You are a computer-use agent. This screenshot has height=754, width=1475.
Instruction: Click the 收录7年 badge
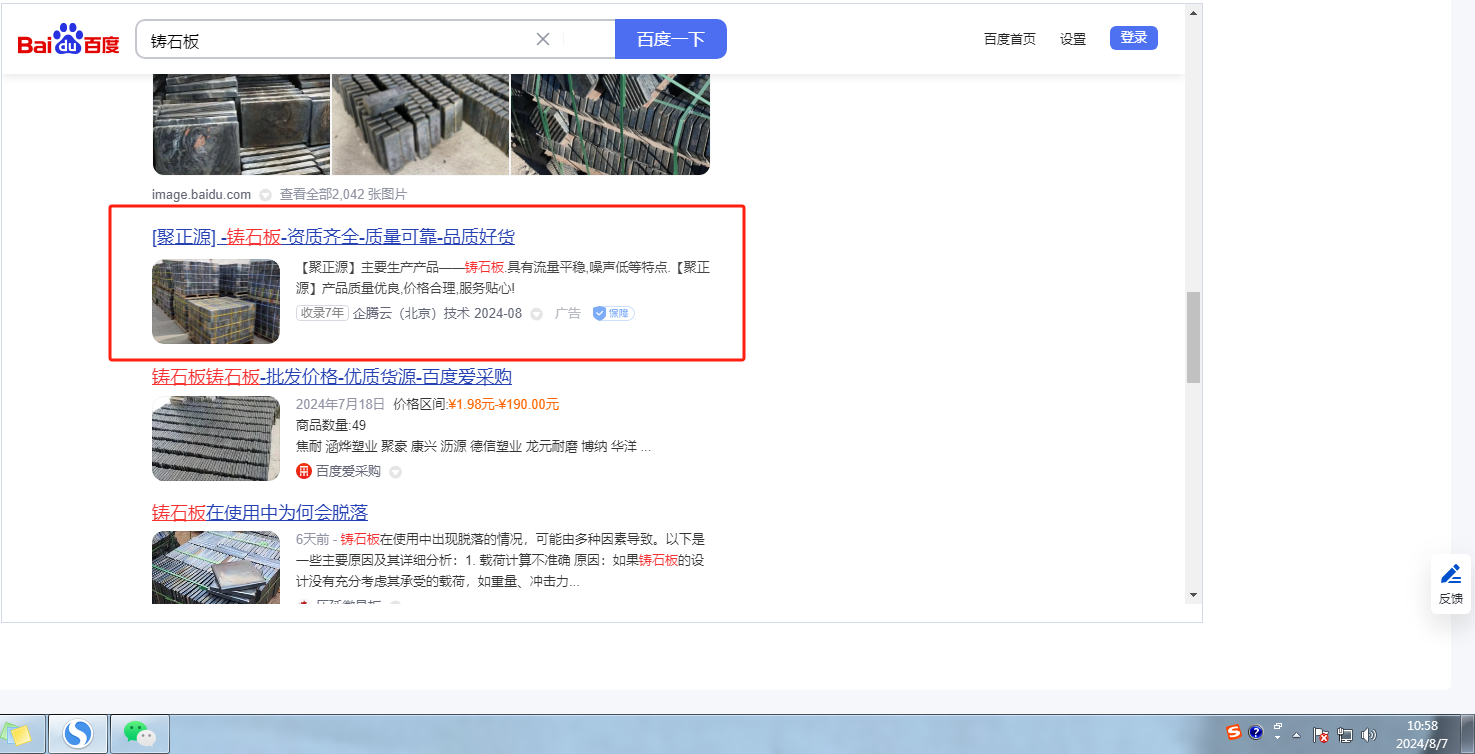322,313
